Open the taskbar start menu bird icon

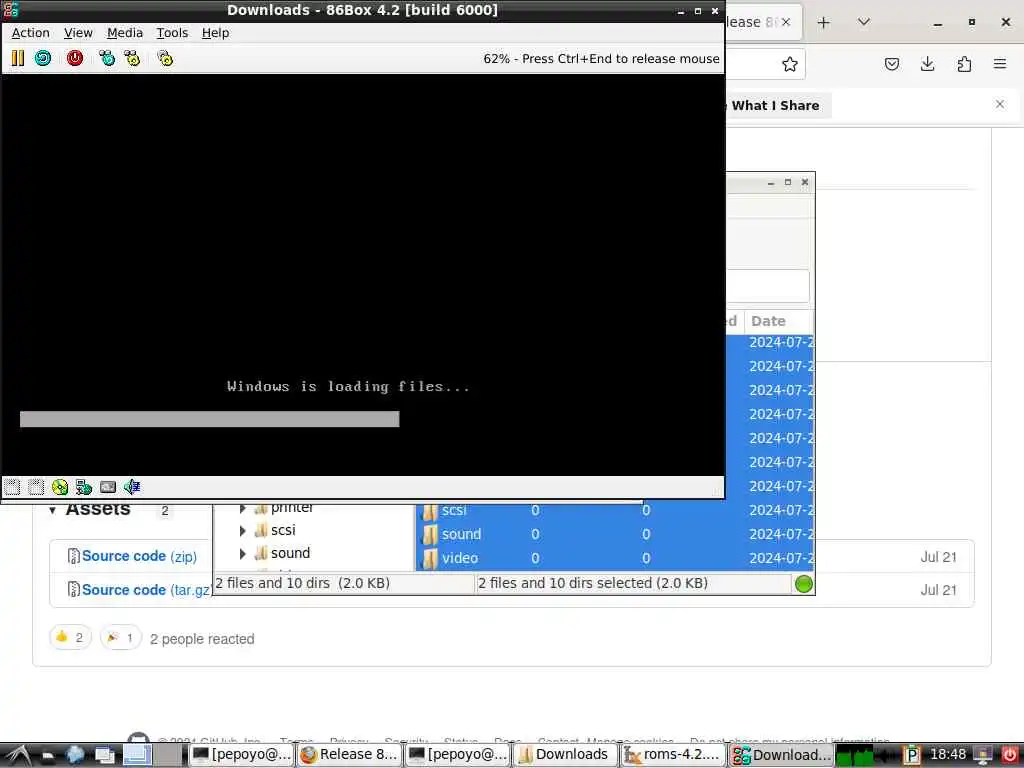click(x=17, y=756)
